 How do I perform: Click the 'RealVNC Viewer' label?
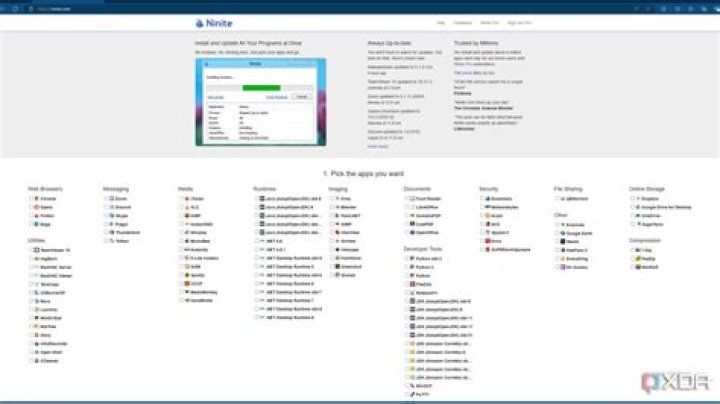[56, 276]
